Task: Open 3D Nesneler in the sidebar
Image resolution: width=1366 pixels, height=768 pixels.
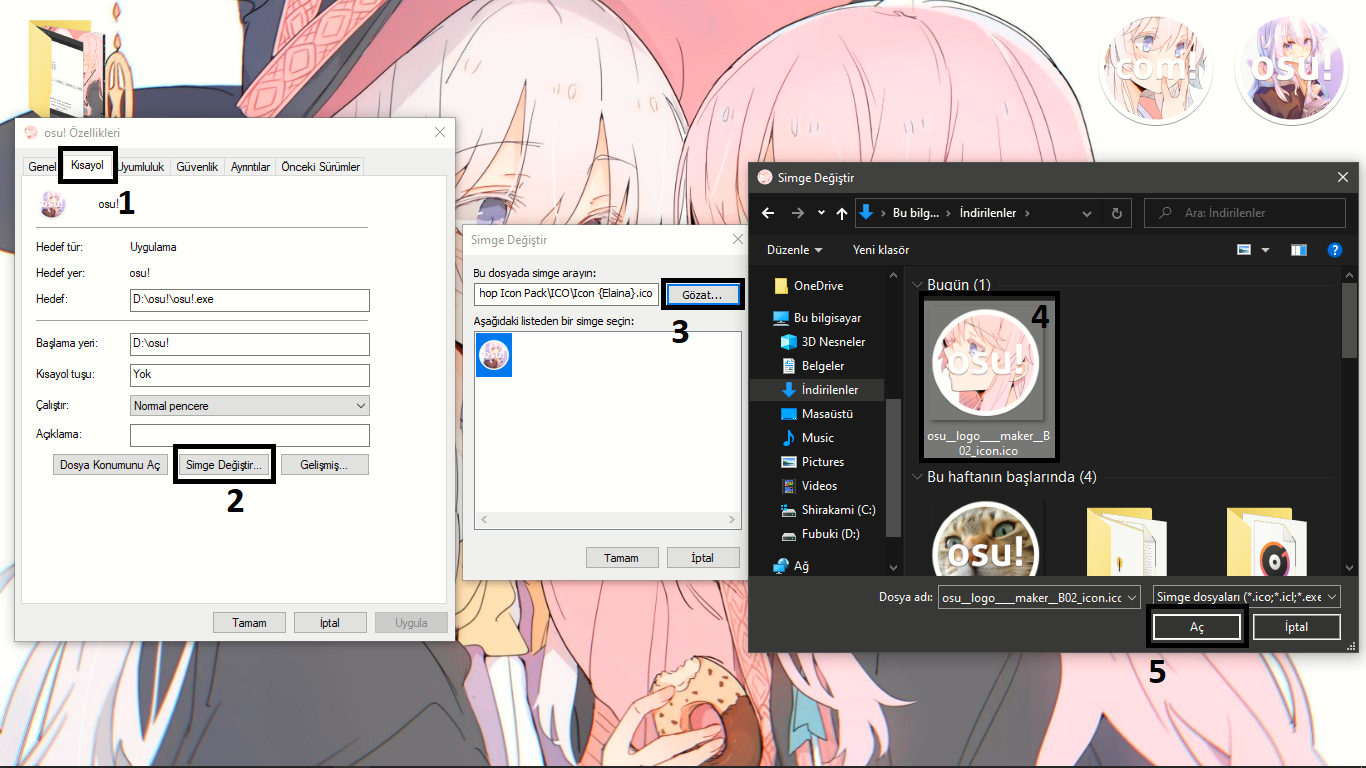Action: tap(823, 342)
